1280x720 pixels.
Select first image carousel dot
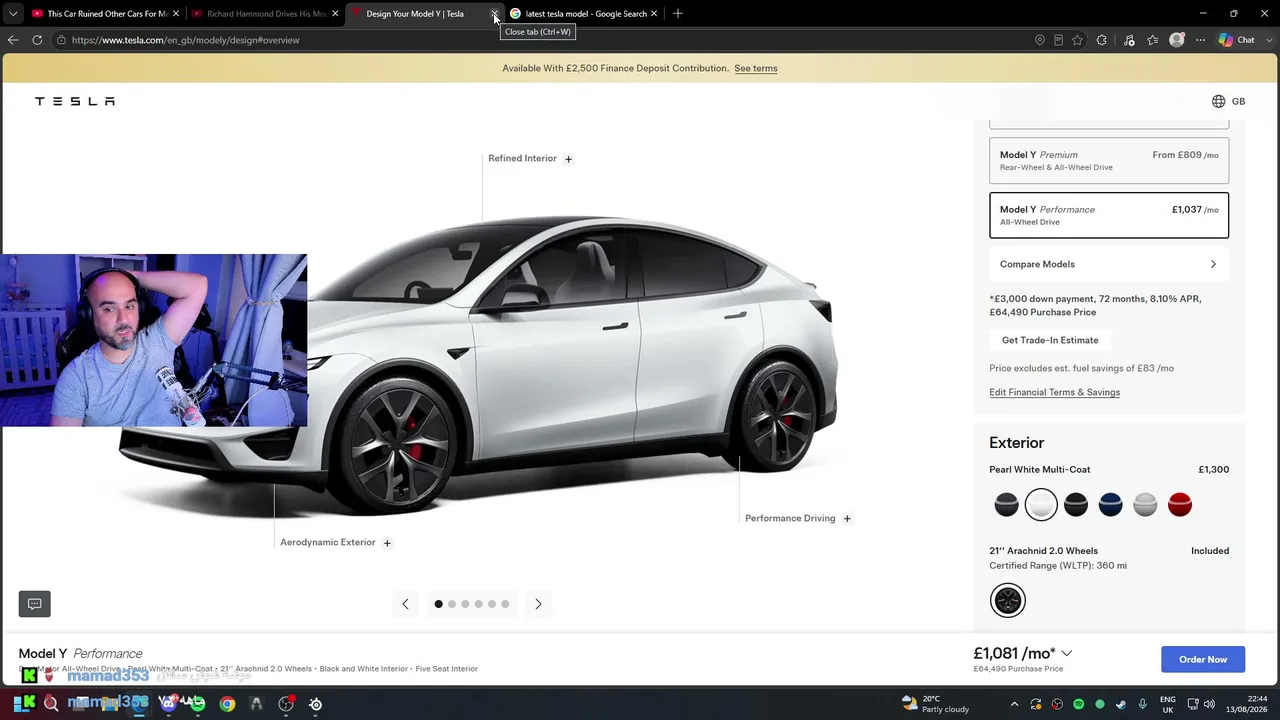click(x=438, y=604)
